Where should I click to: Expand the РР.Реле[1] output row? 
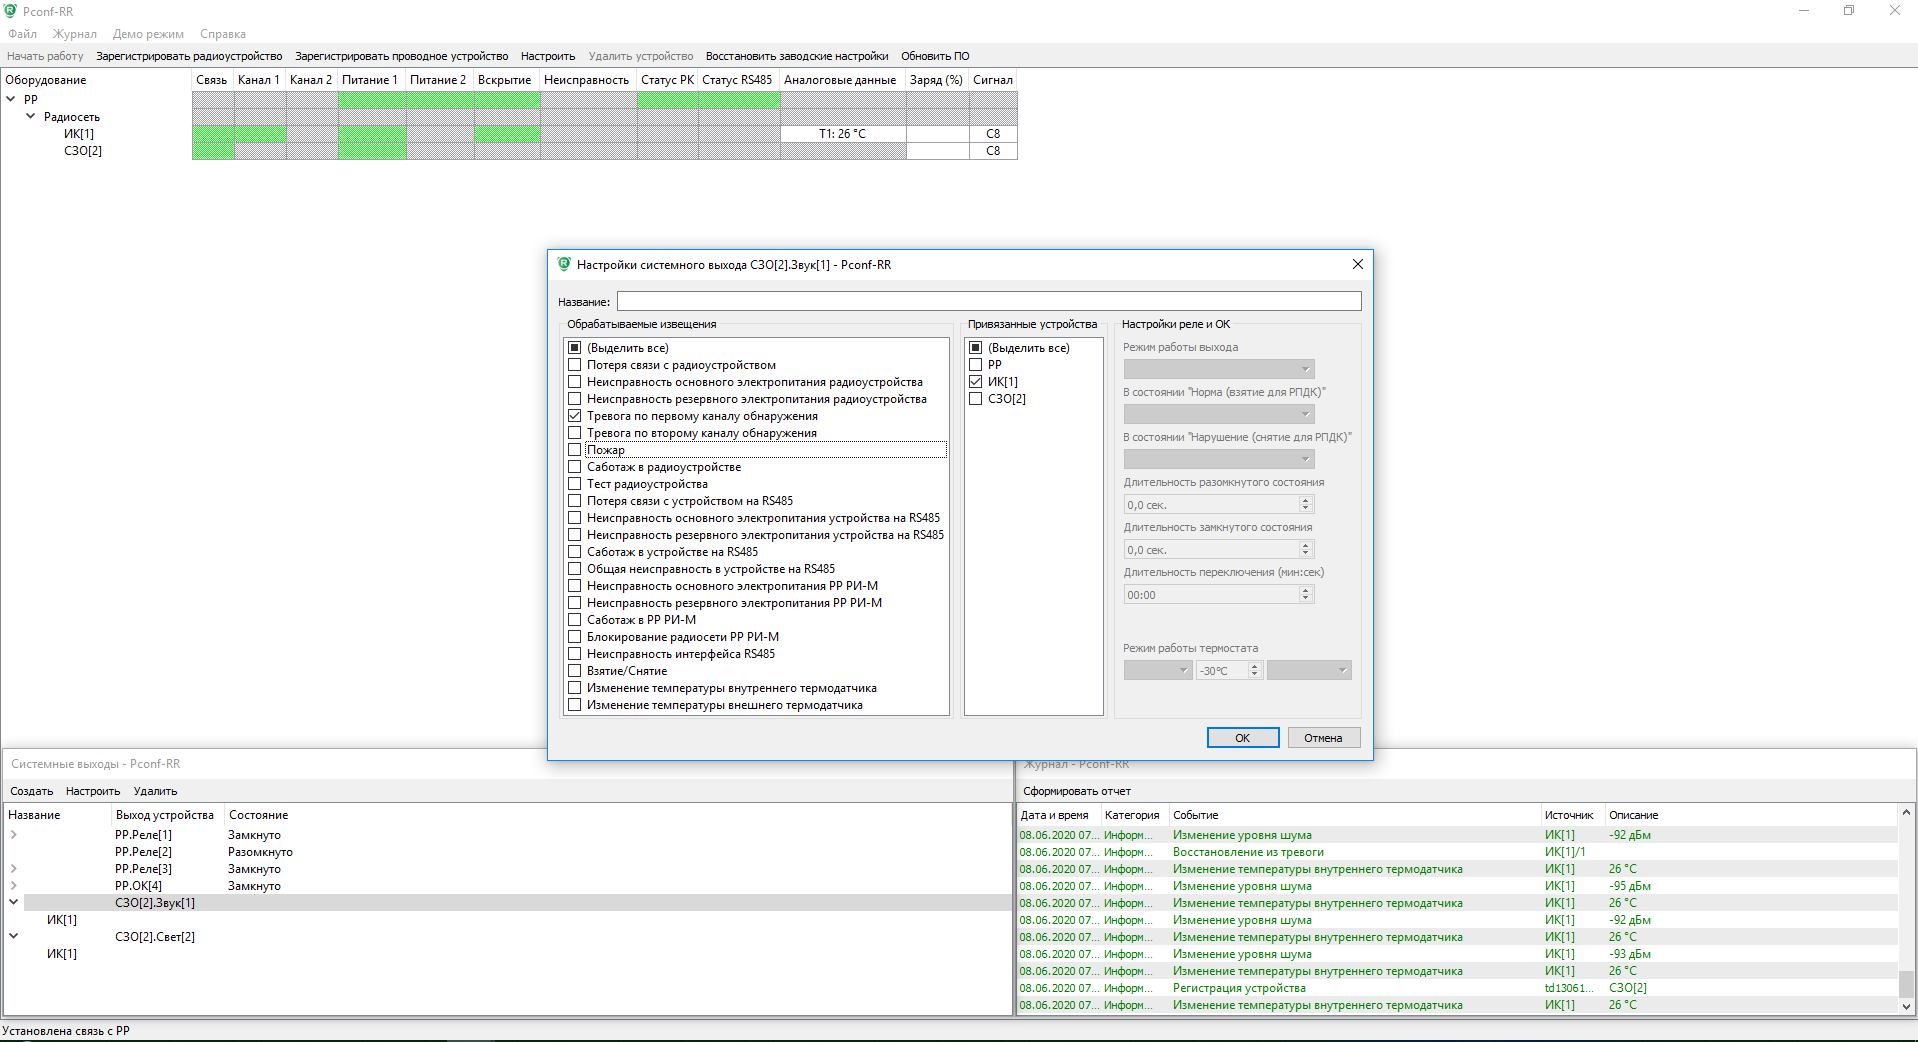14,835
